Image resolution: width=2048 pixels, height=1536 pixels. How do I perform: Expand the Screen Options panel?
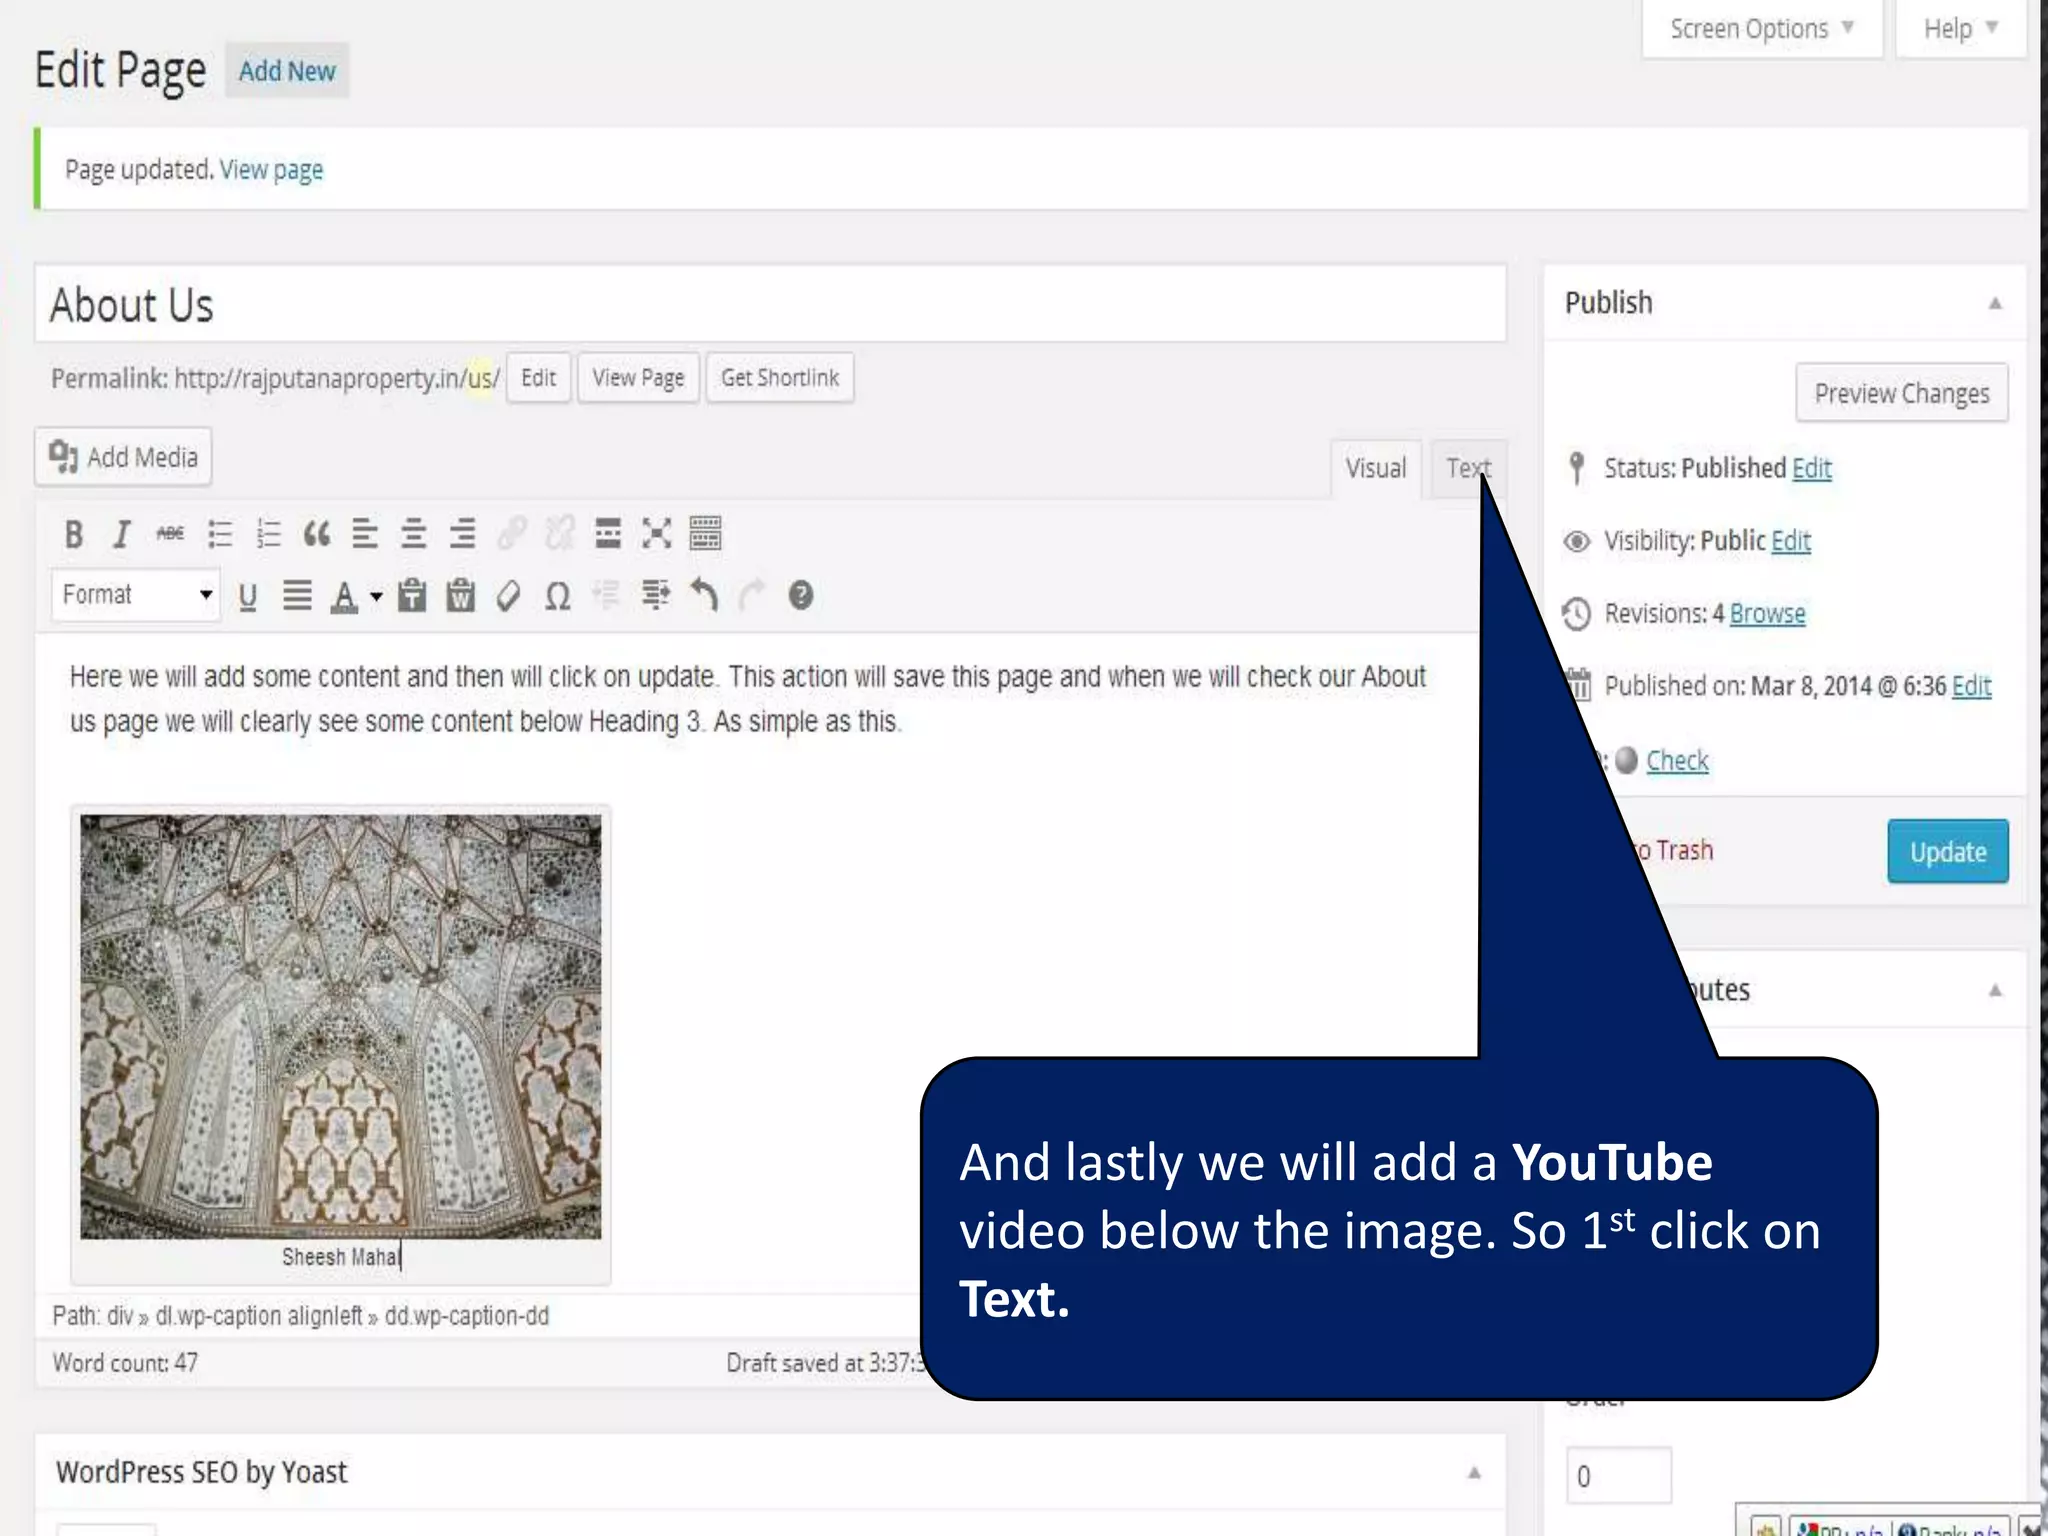tap(1762, 29)
